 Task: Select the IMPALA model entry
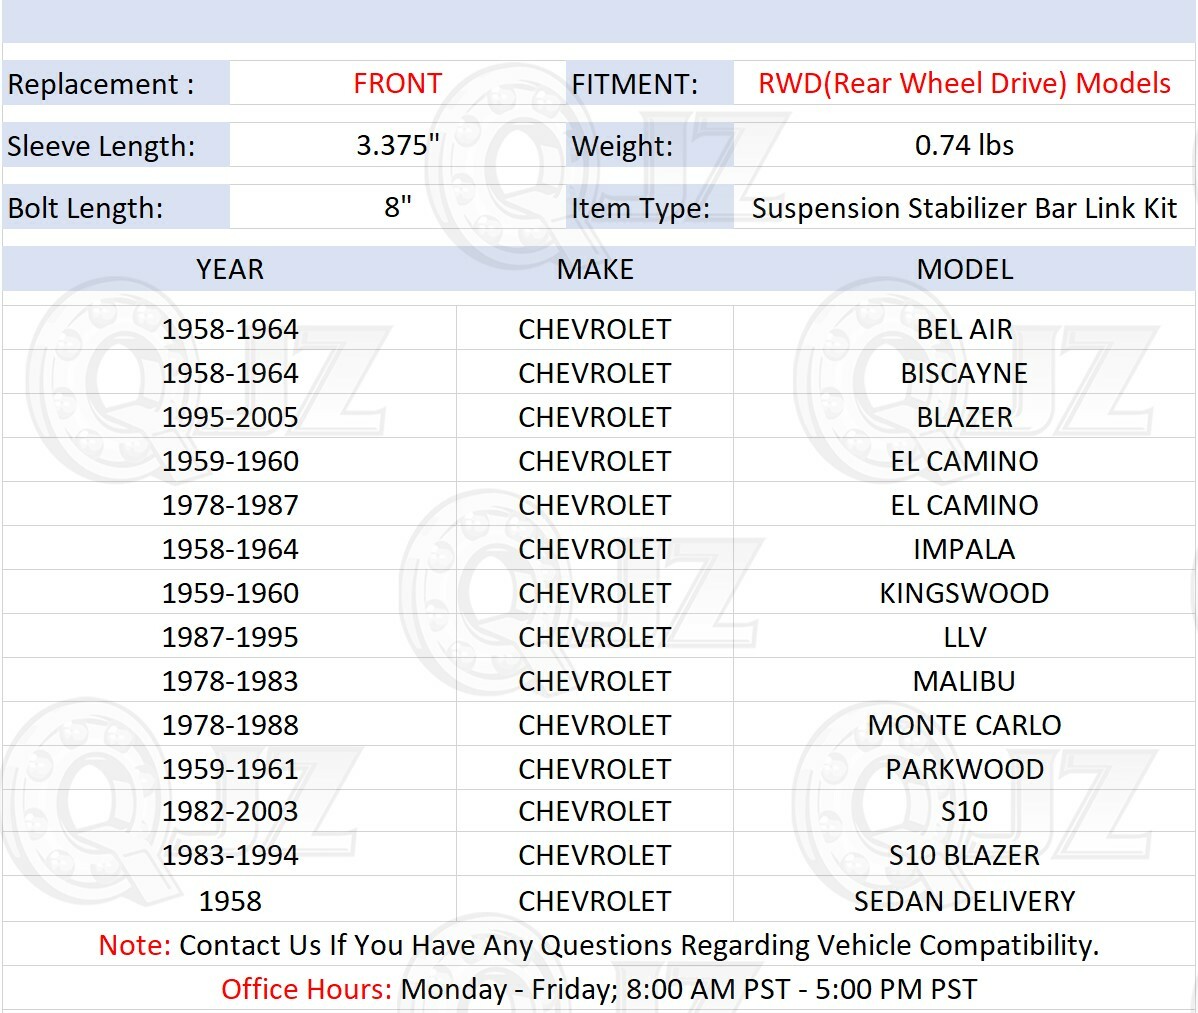pyautogui.click(x=965, y=548)
